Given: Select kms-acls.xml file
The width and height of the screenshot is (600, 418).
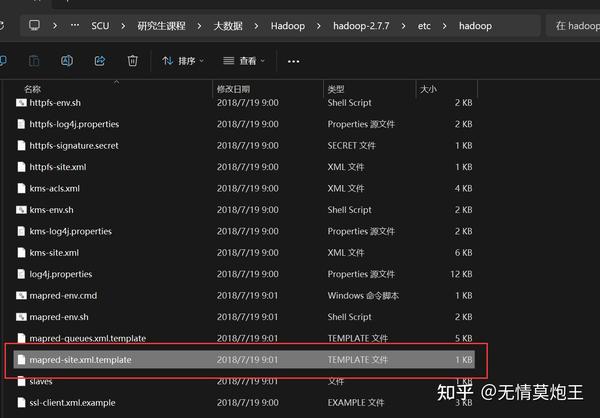Looking at the screenshot, I should click(x=244, y=188).
